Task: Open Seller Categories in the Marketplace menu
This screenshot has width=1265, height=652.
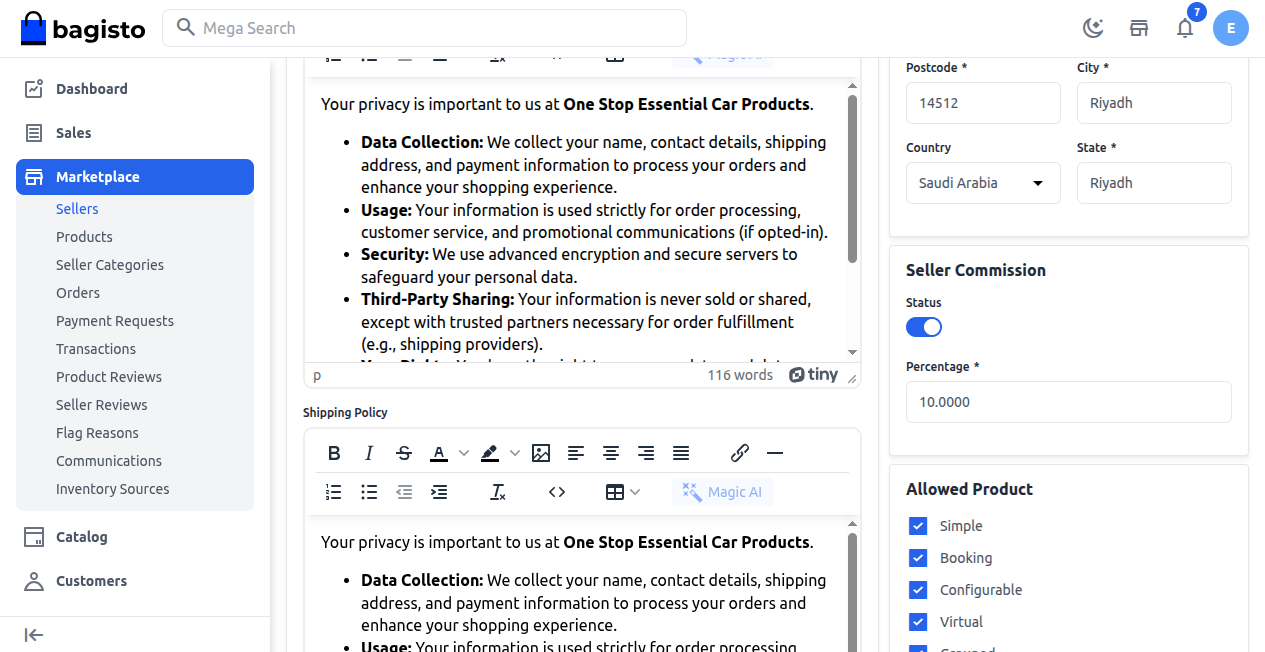Action: click(110, 265)
